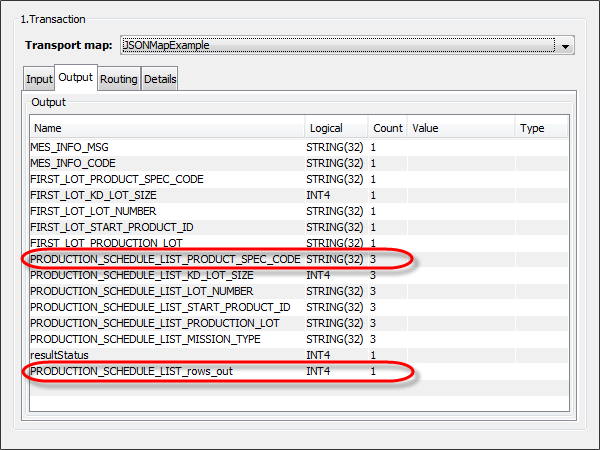Click the Type column header
600x450 pixels.
[x=531, y=128]
